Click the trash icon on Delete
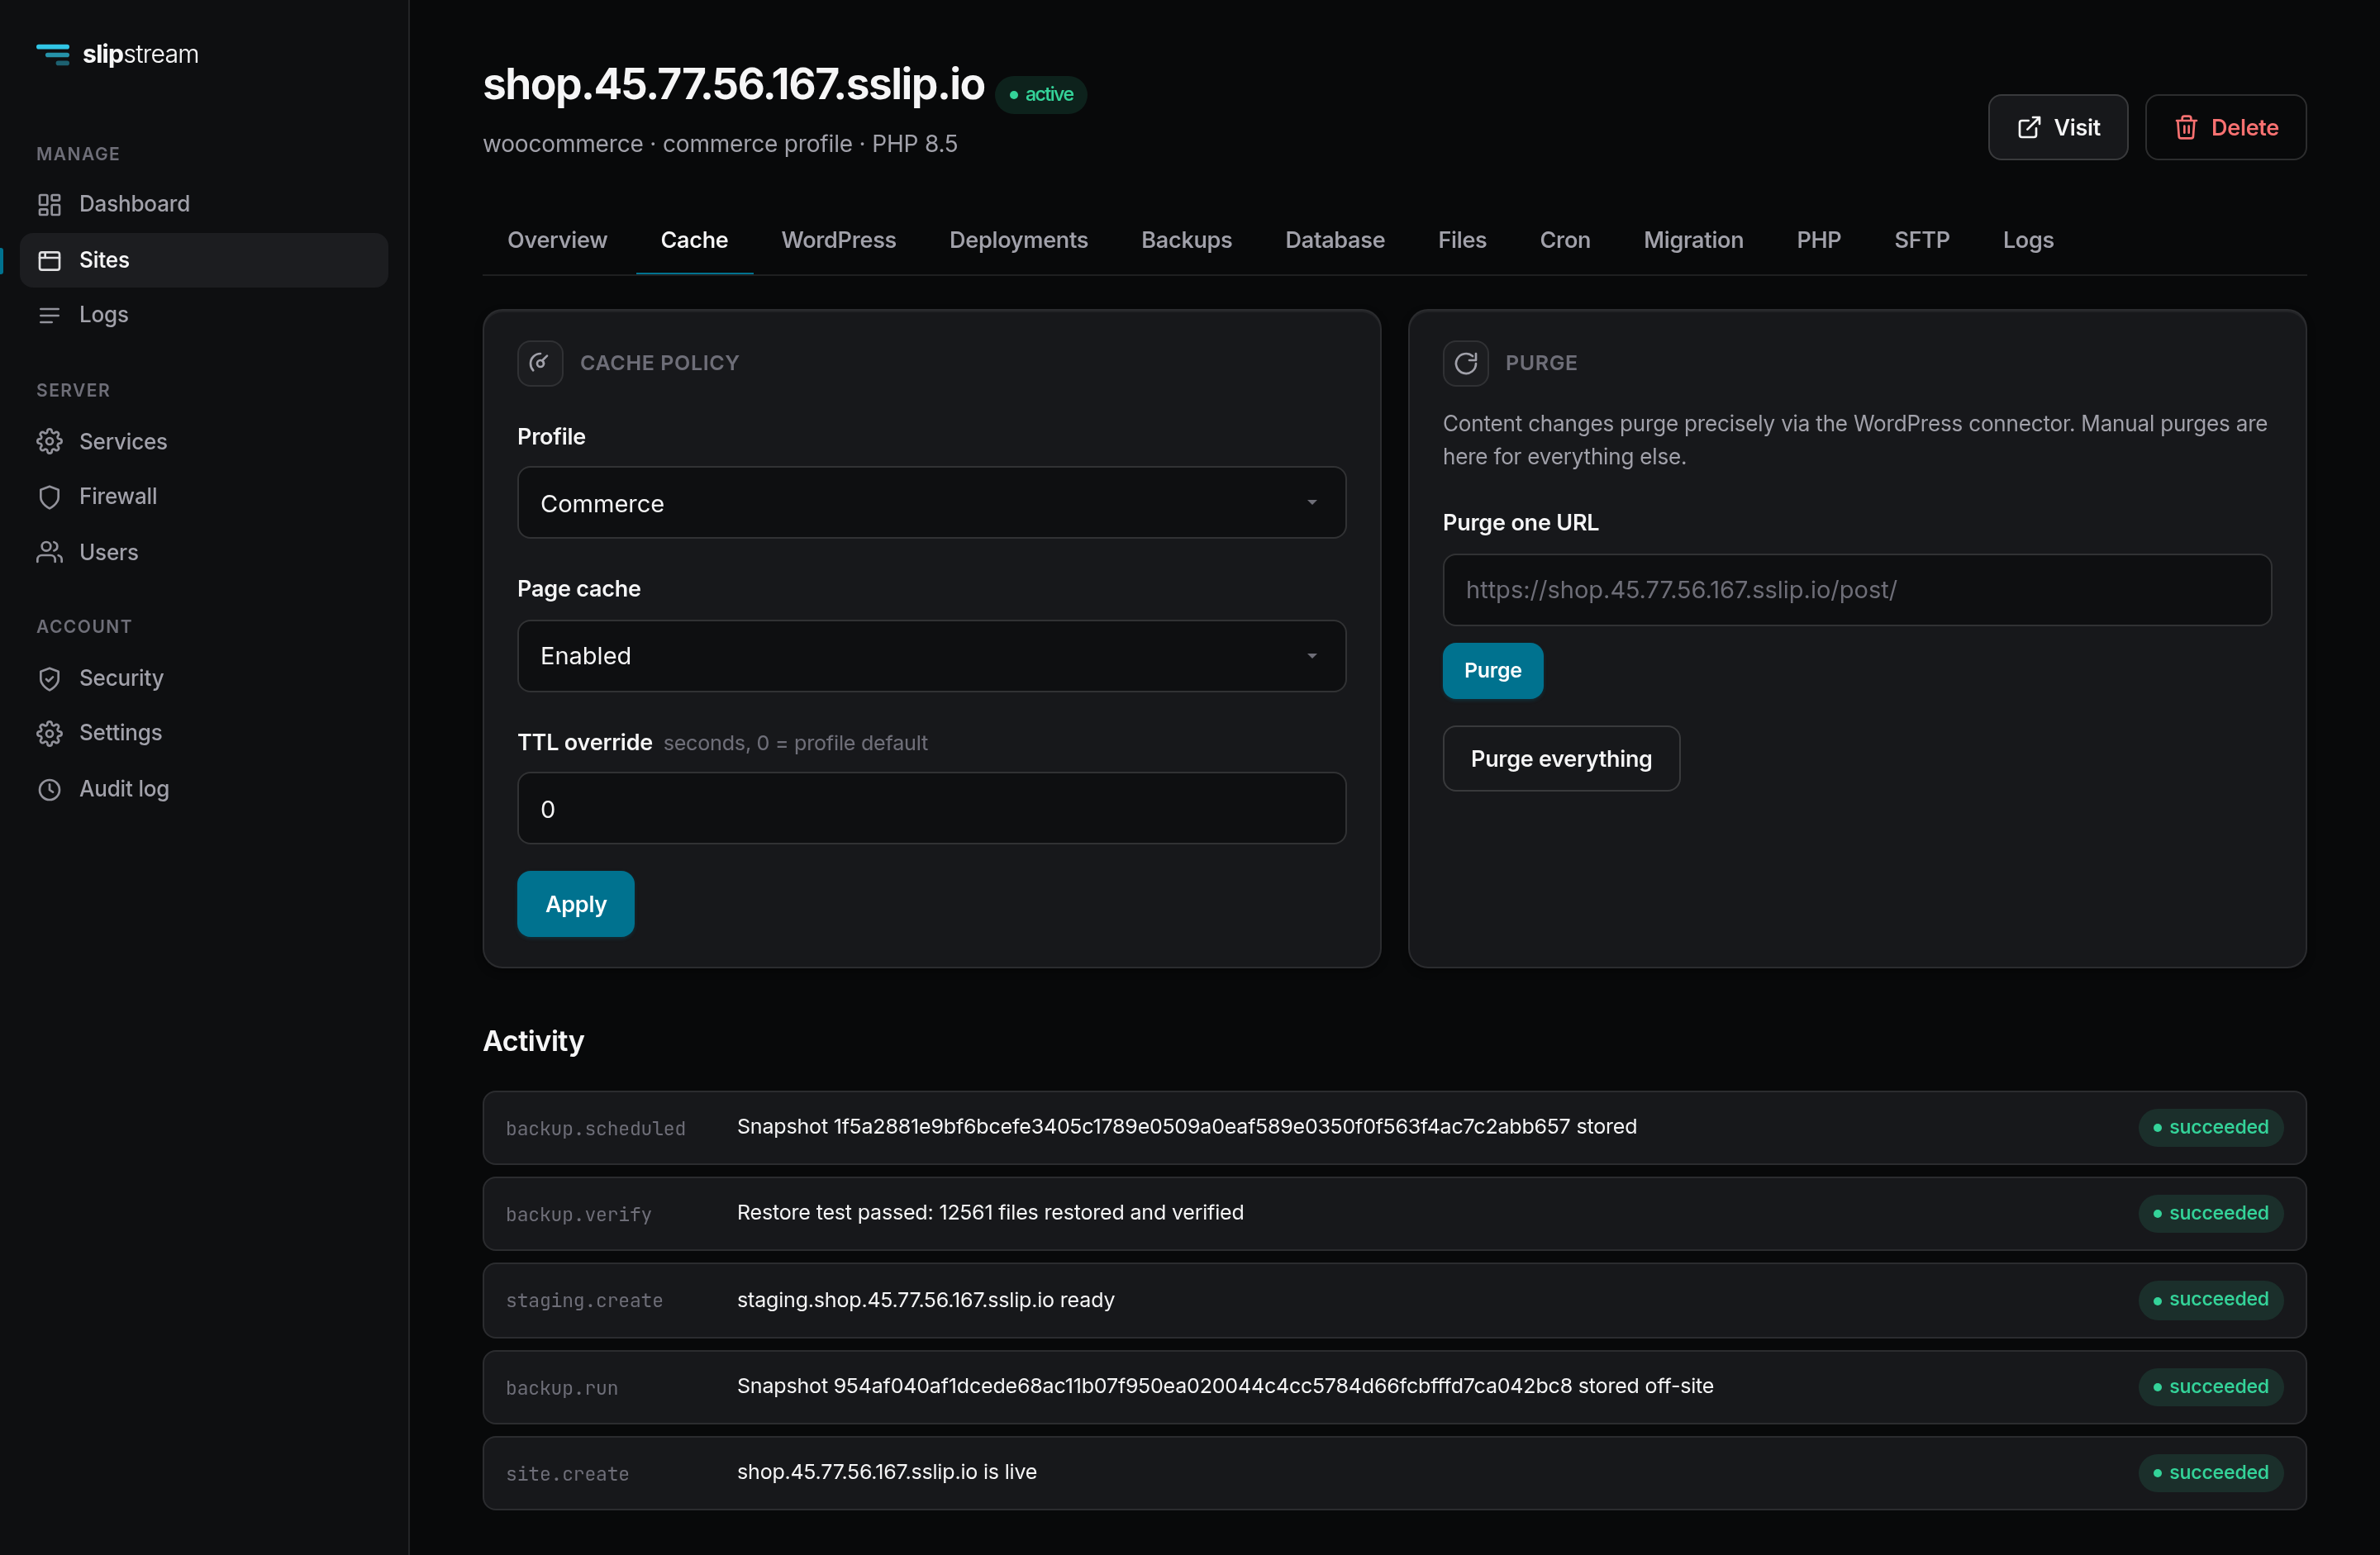This screenshot has height=1555, width=2380. click(x=2186, y=128)
